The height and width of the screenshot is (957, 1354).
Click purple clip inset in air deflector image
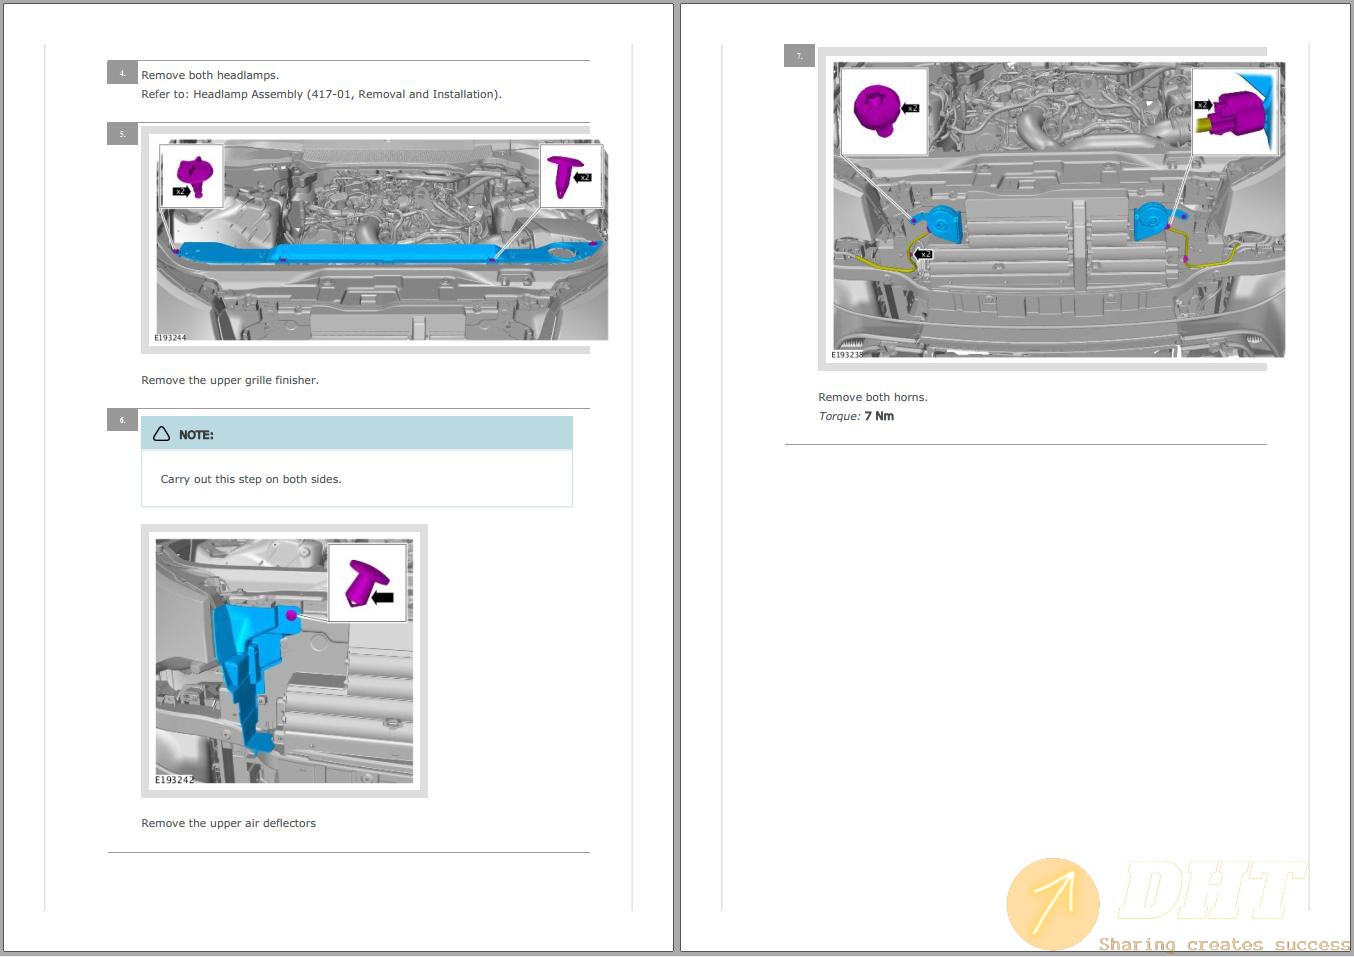[368, 583]
